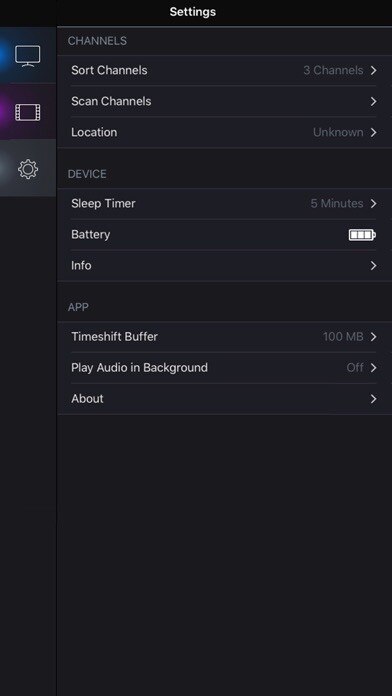The width and height of the screenshot is (392, 696).
Task: Tap the chevron on the About row
Action: click(x=373, y=399)
